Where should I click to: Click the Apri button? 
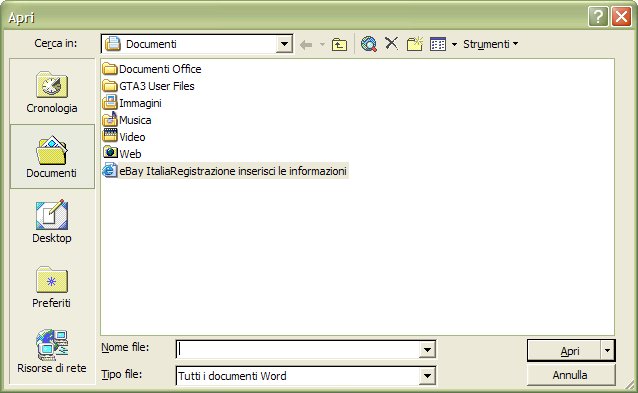[x=564, y=350]
